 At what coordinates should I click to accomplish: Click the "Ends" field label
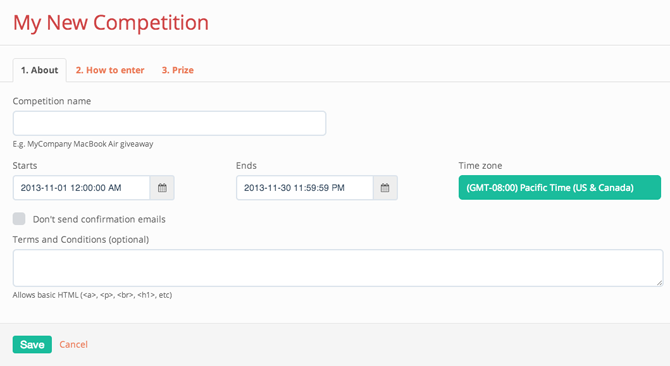tap(246, 166)
